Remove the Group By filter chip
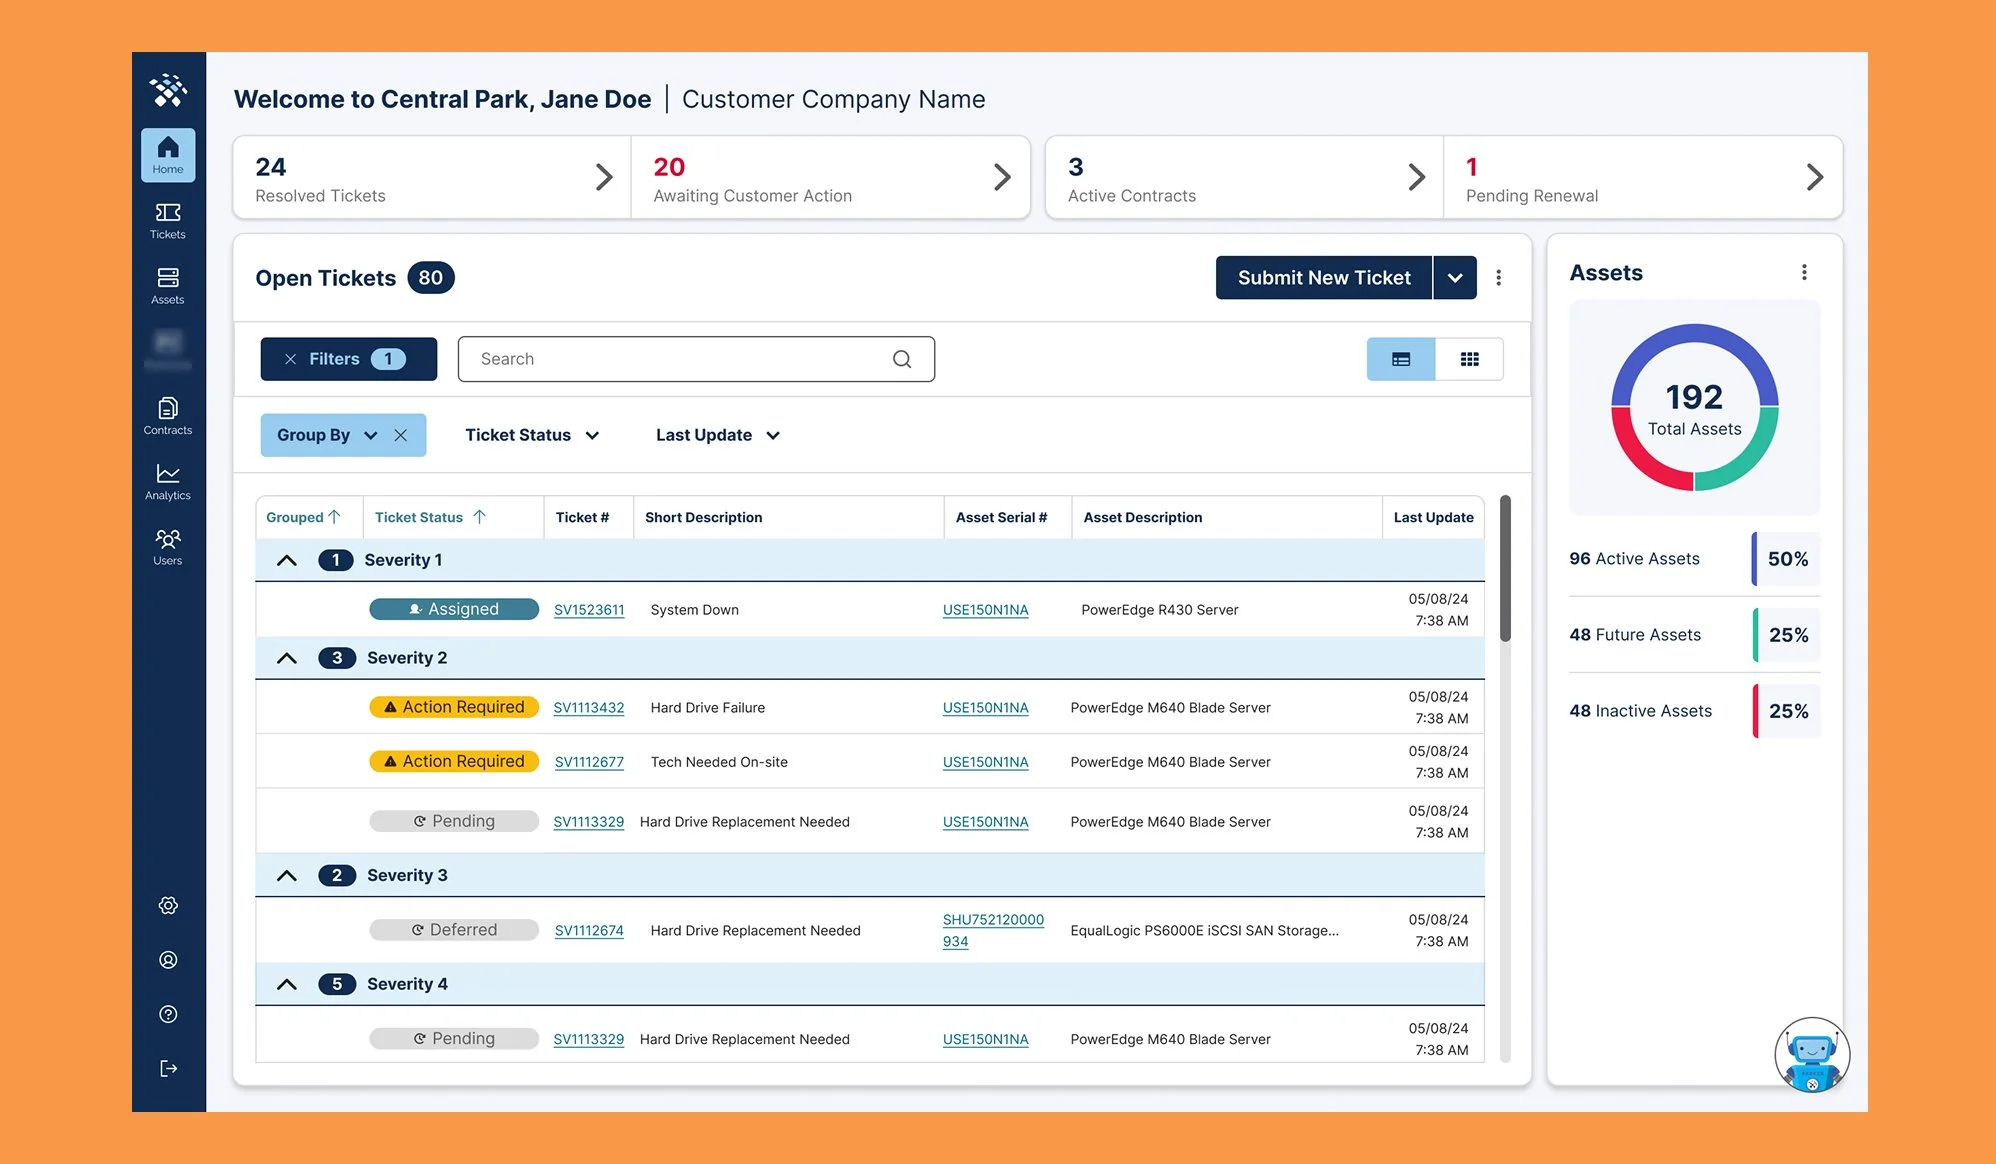 (x=401, y=435)
